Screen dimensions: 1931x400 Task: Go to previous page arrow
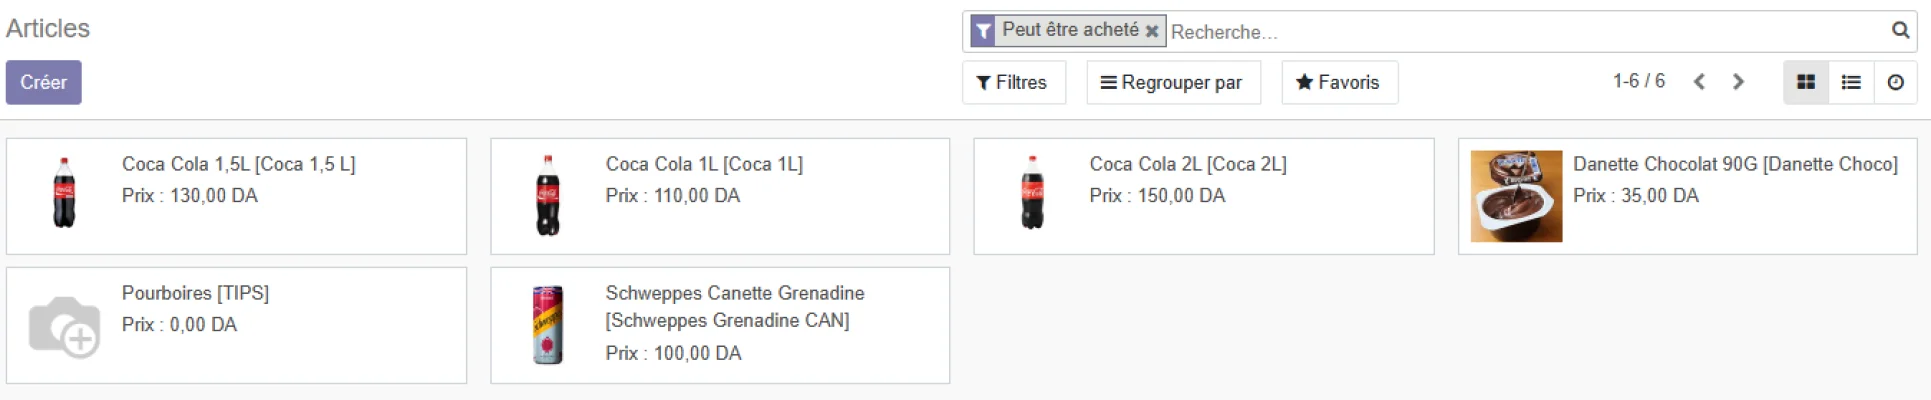(x=1699, y=82)
